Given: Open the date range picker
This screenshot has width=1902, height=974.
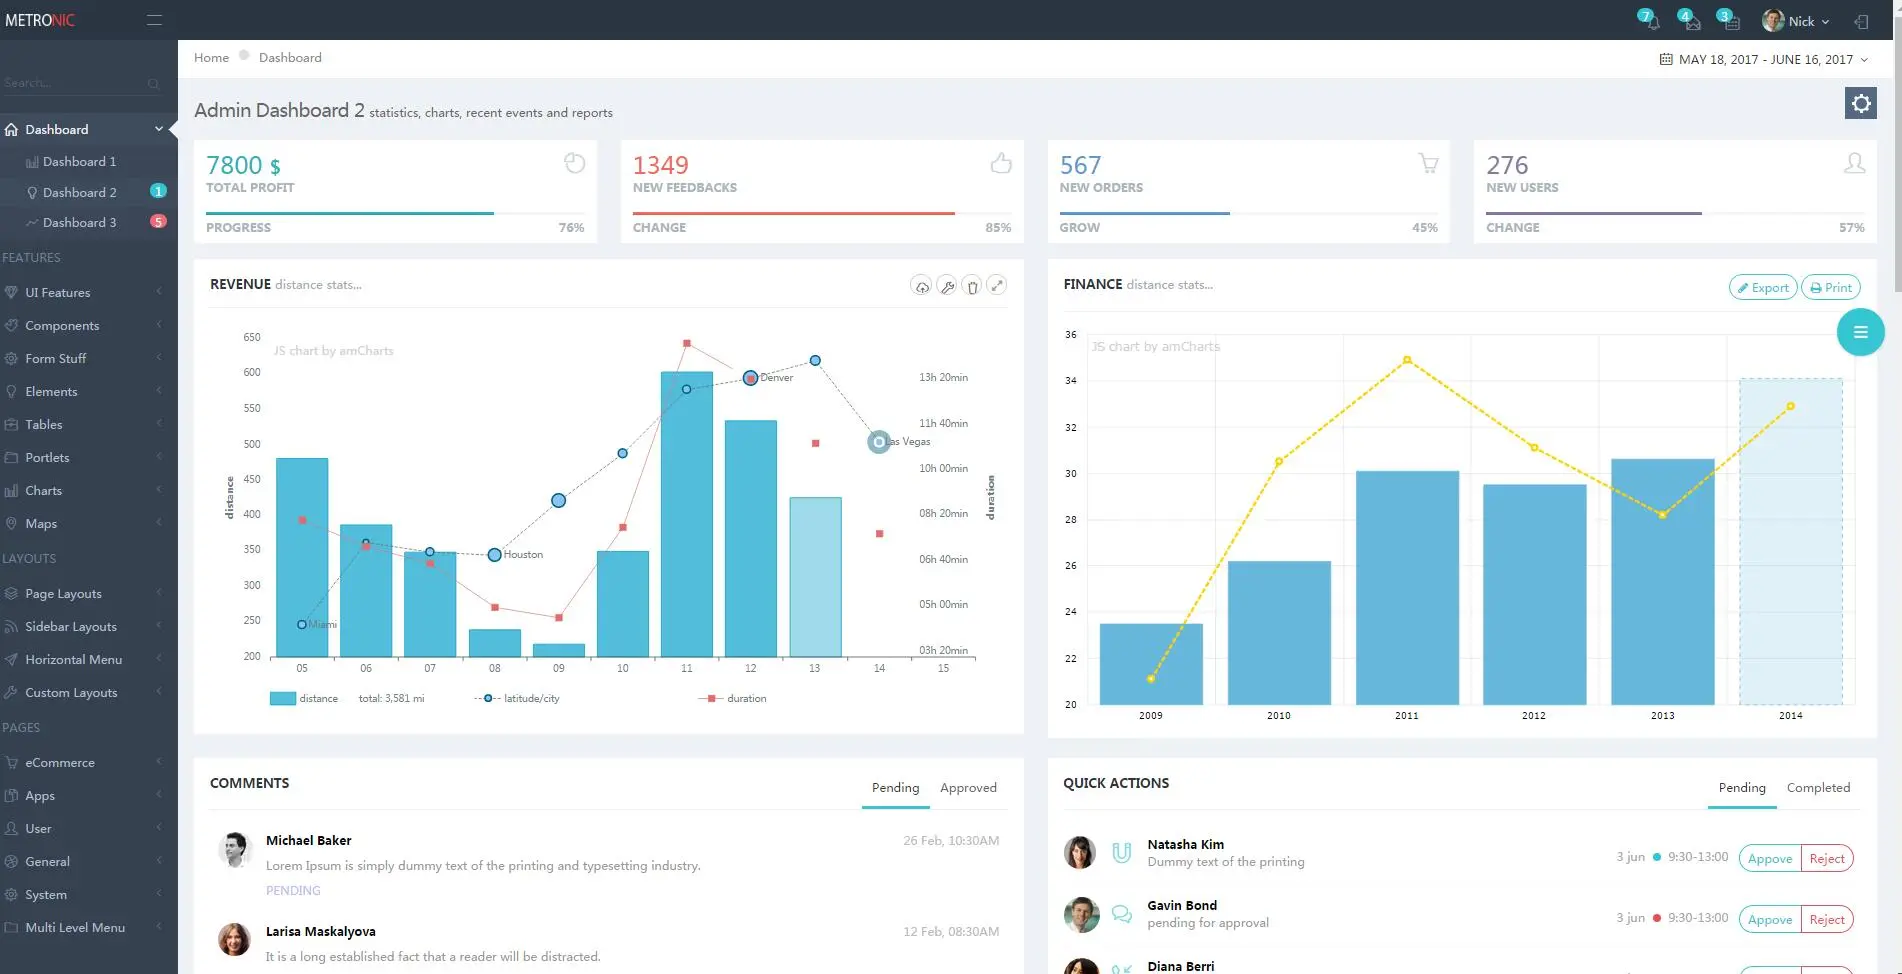Looking at the screenshot, I should (1763, 59).
